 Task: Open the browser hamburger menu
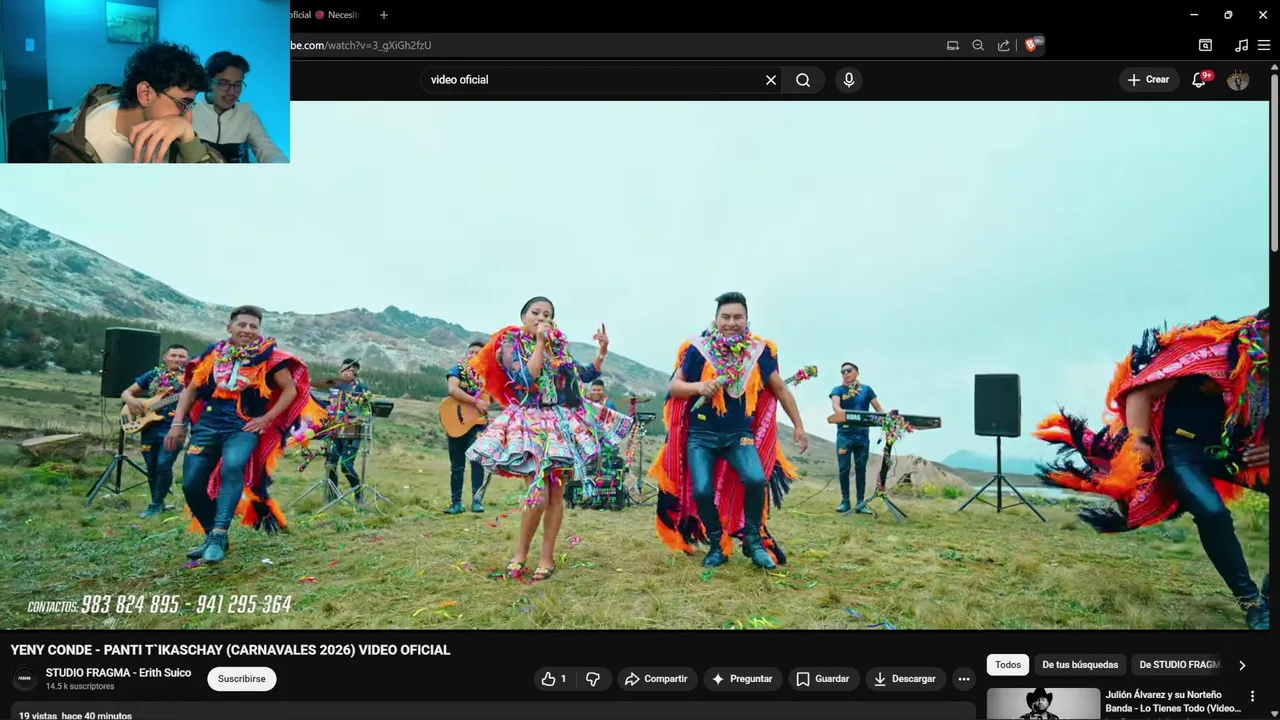[x=1264, y=45]
